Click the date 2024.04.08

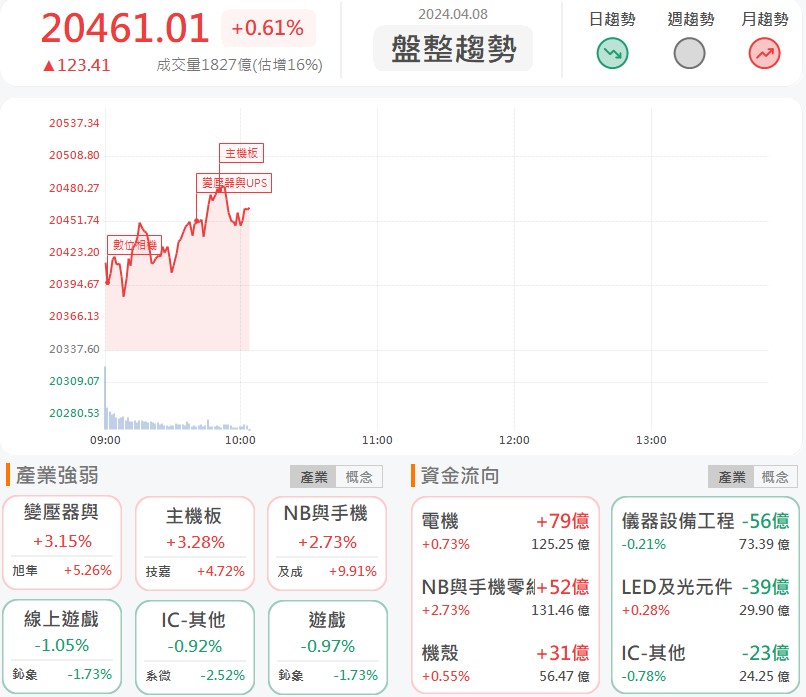(x=453, y=14)
